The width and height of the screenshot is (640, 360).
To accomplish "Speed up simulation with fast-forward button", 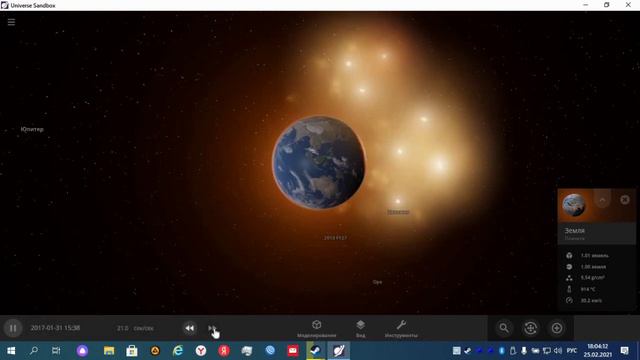I will tap(212, 328).
